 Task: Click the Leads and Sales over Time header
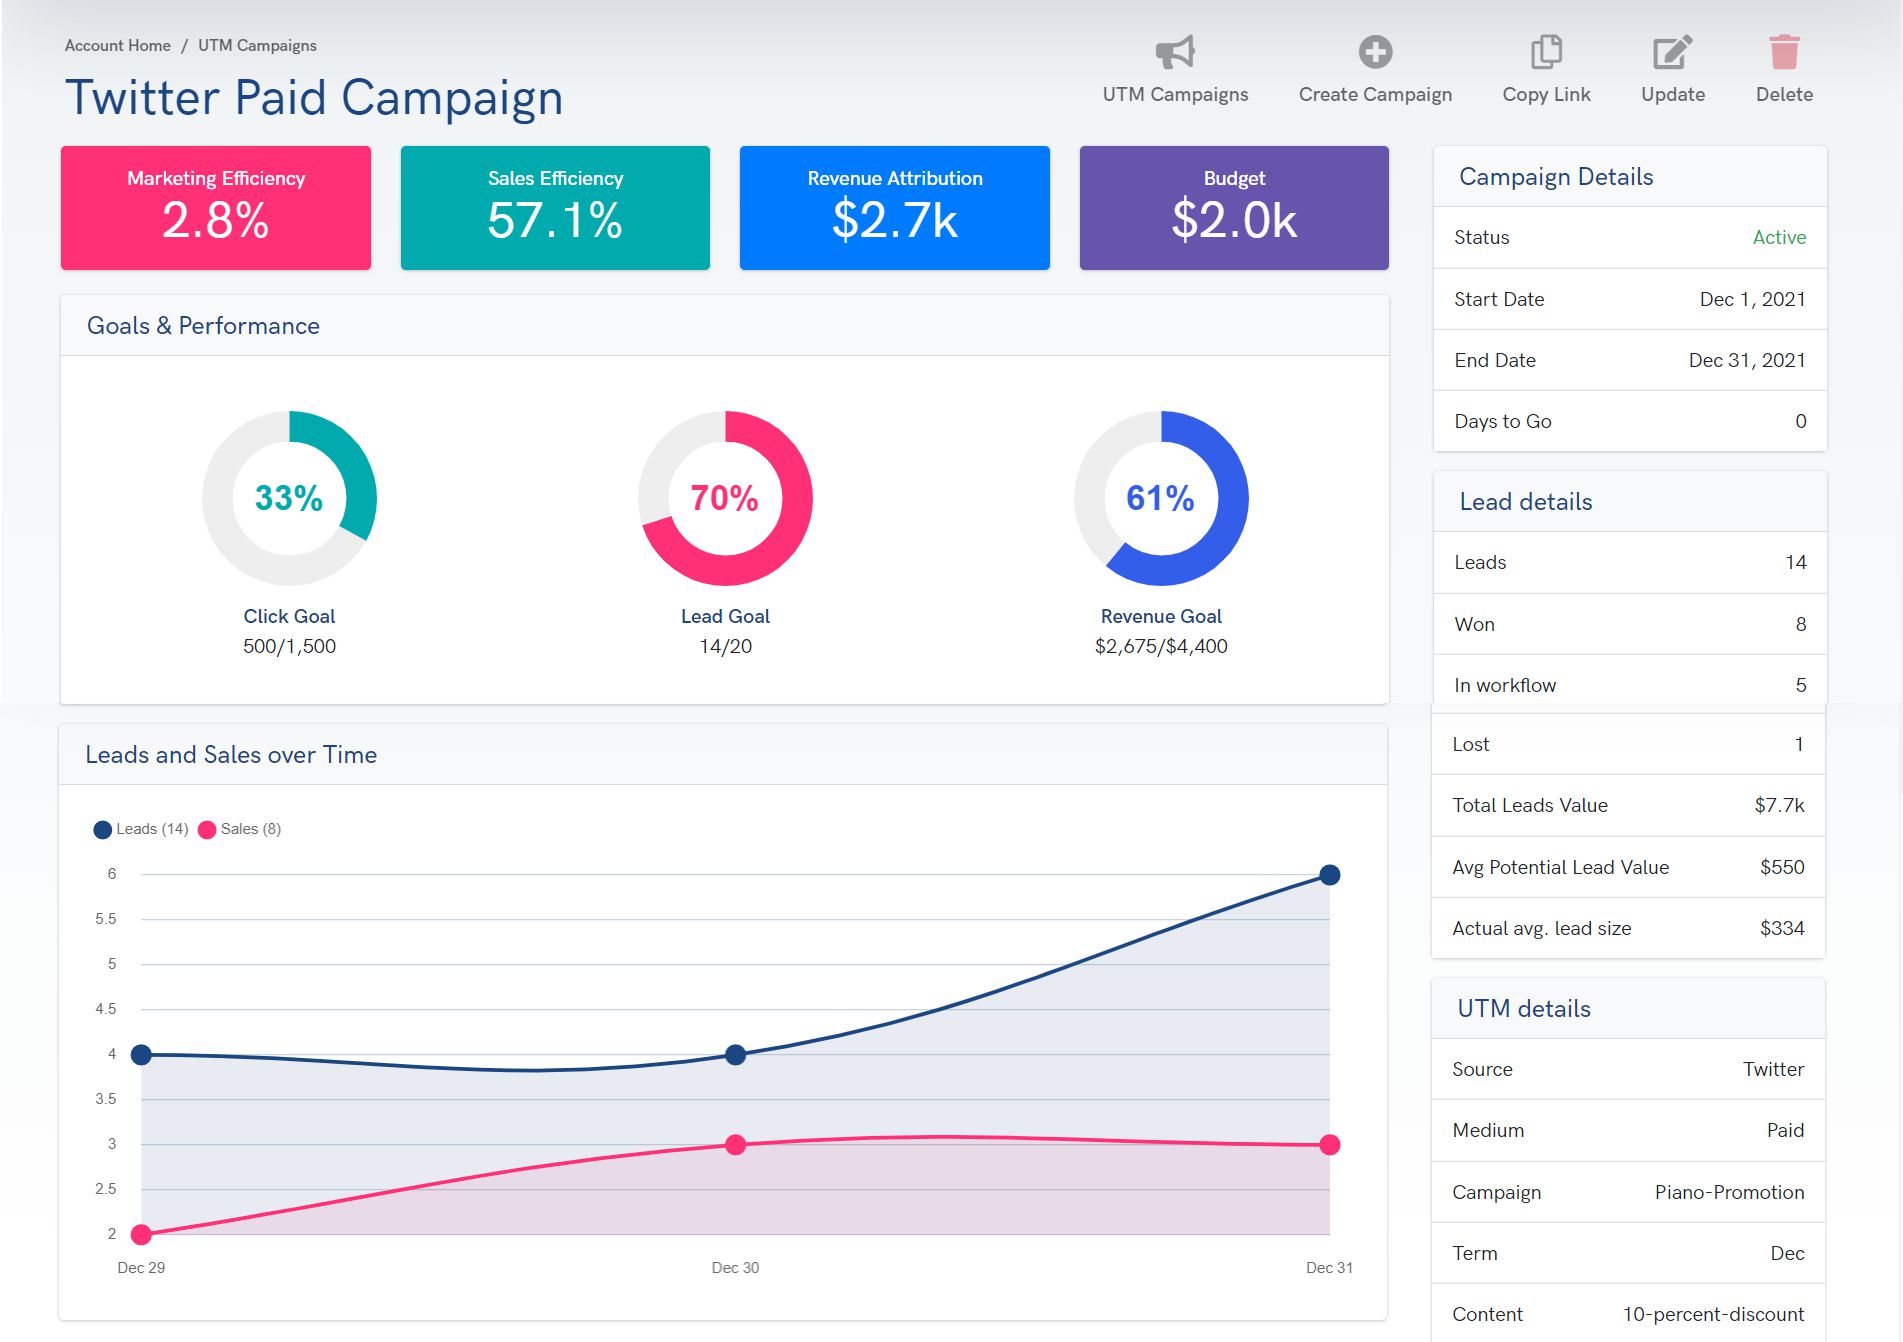pyautogui.click(x=723, y=755)
